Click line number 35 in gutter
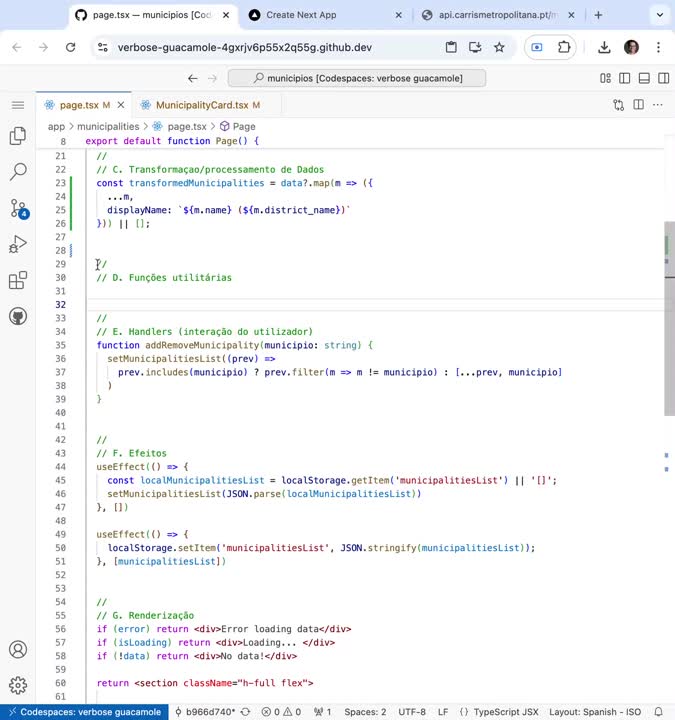675x720 pixels. click(x=61, y=345)
